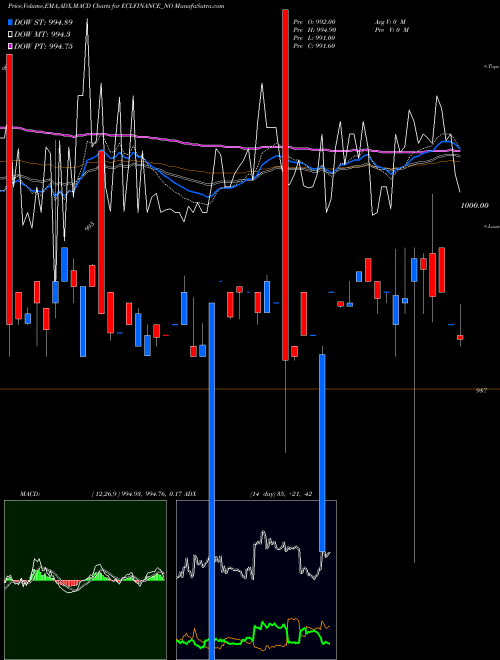Click the 'Pre C: 991.60' close value
Image resolution: width=500 pixels, height=660 pixels.
314,46
